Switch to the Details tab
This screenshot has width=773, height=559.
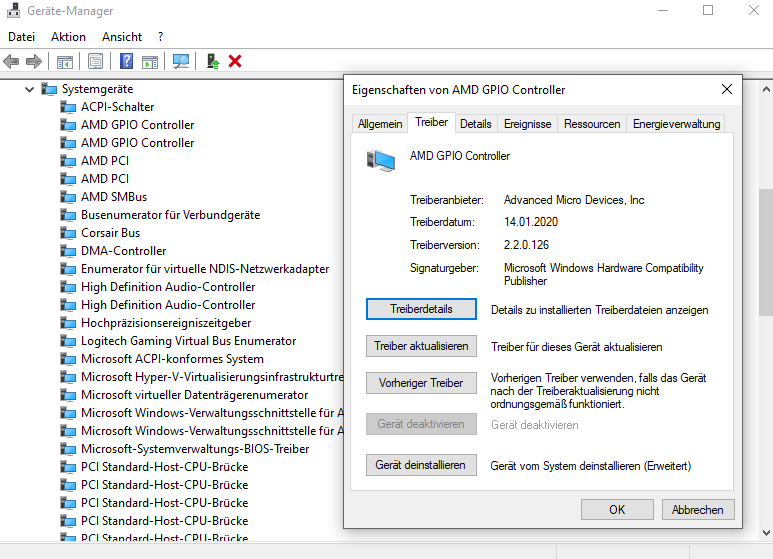pos(476,124)
